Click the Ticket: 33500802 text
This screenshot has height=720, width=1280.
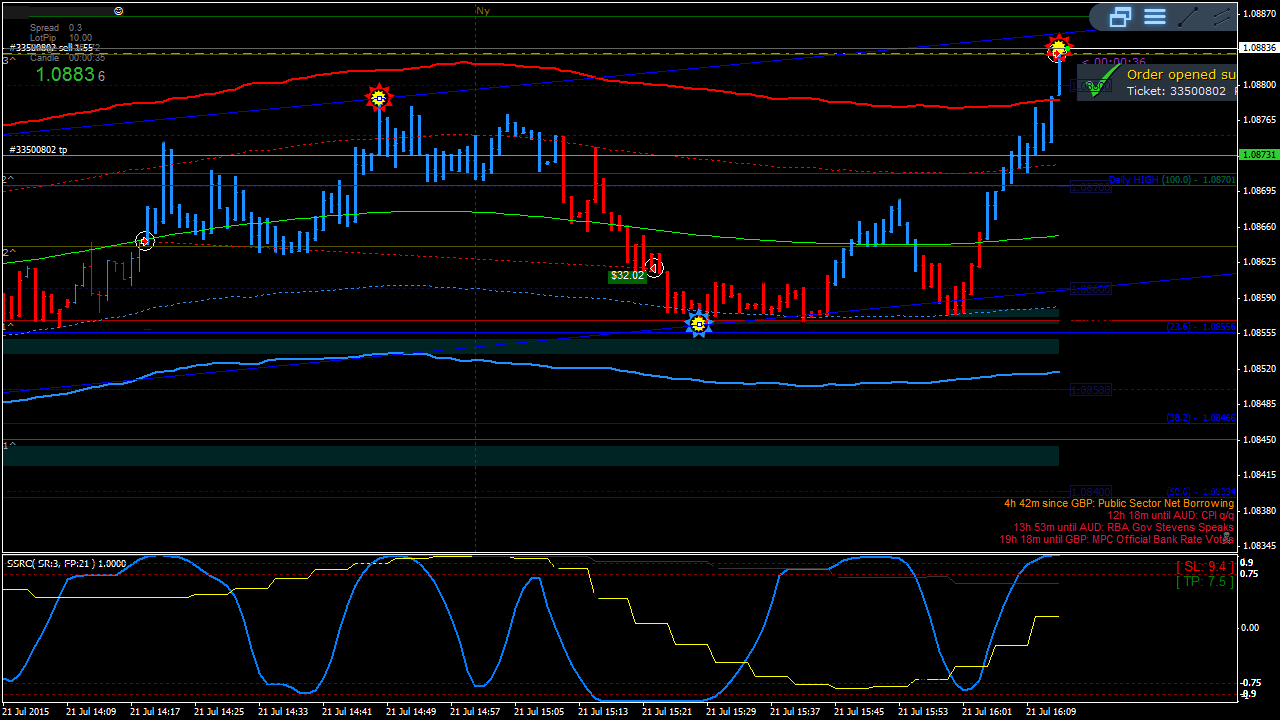pos(1176,91)
